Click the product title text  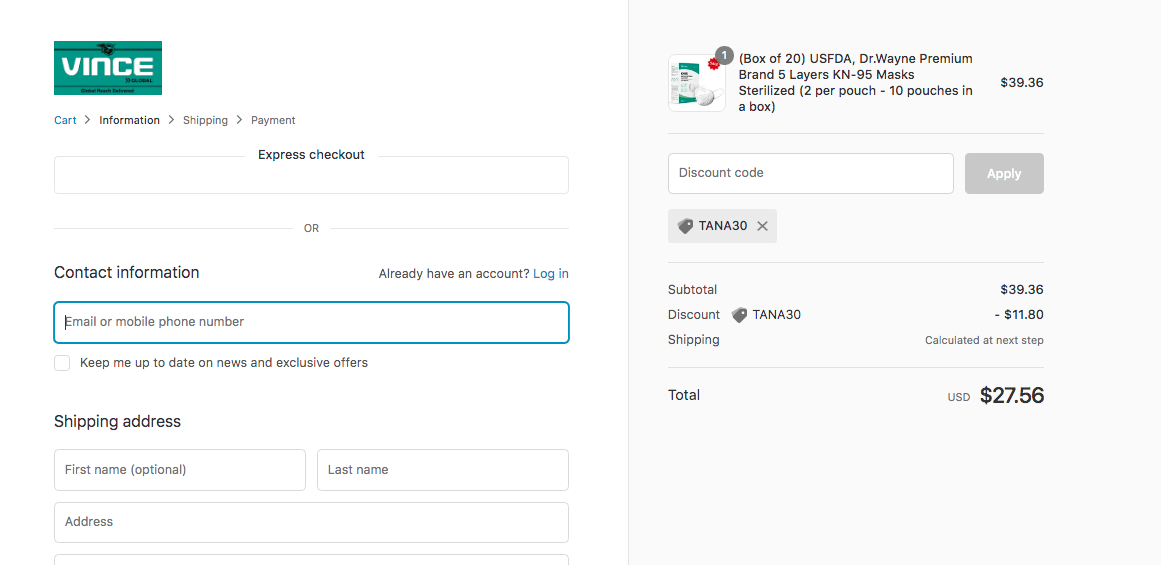[855, 83]
